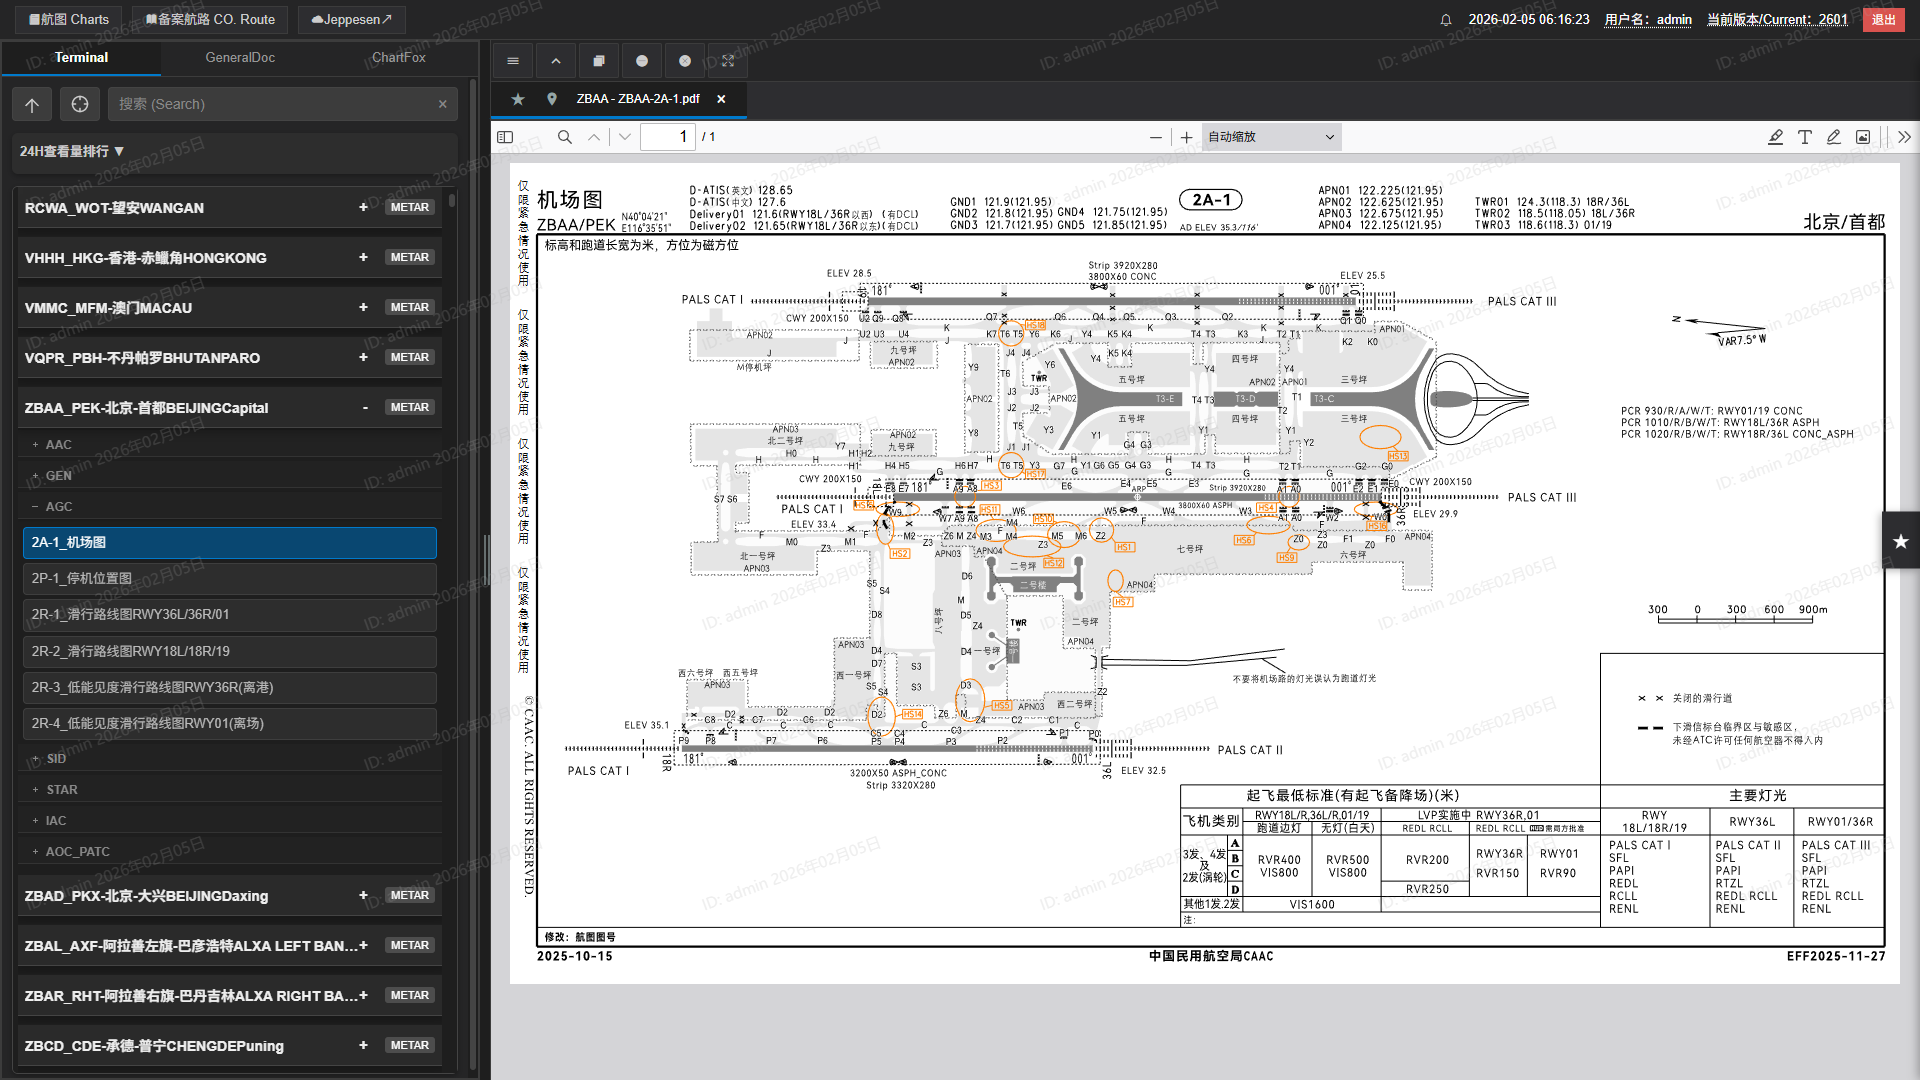Toggle METAR for ZBAA Beijing Capital

coord(409,407)
